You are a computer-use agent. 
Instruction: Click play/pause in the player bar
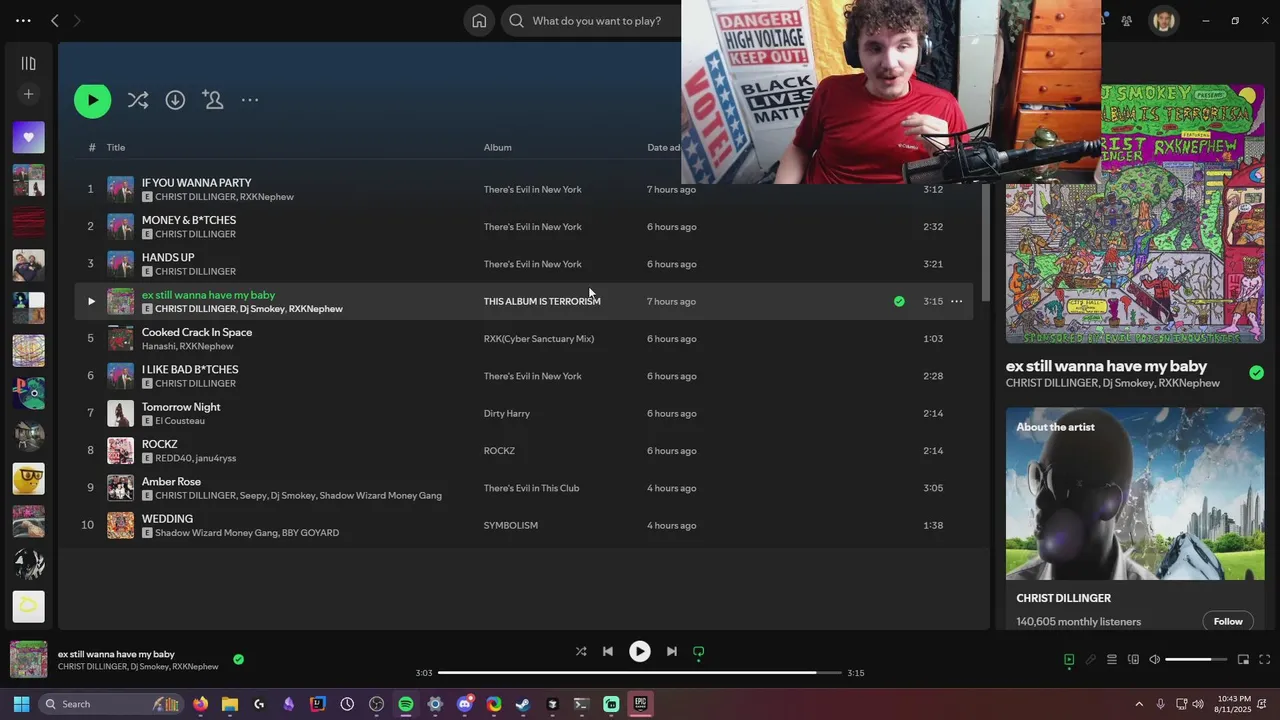[x=639, y=651]
